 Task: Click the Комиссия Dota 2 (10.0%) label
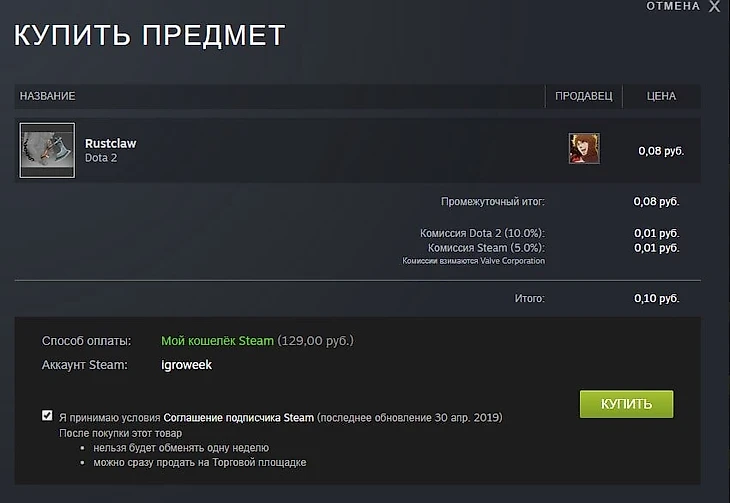[482, 233]
